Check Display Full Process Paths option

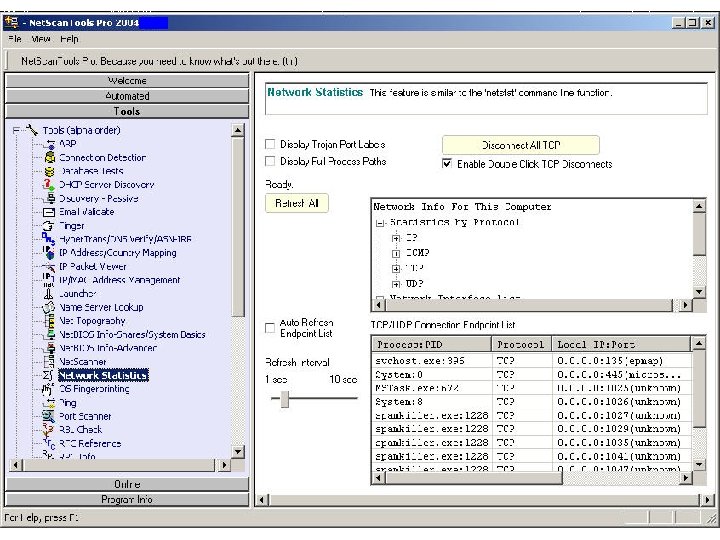tap(270, 161)
